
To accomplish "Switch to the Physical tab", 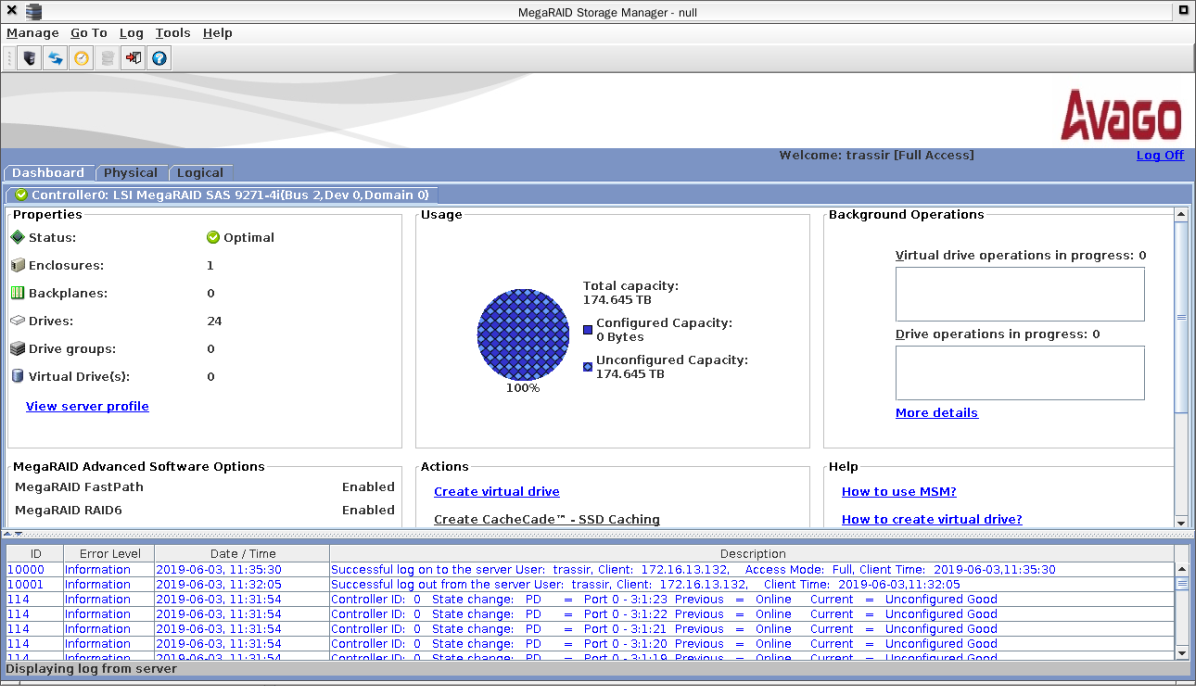I will pyautogui.click(x=131, y=173).
